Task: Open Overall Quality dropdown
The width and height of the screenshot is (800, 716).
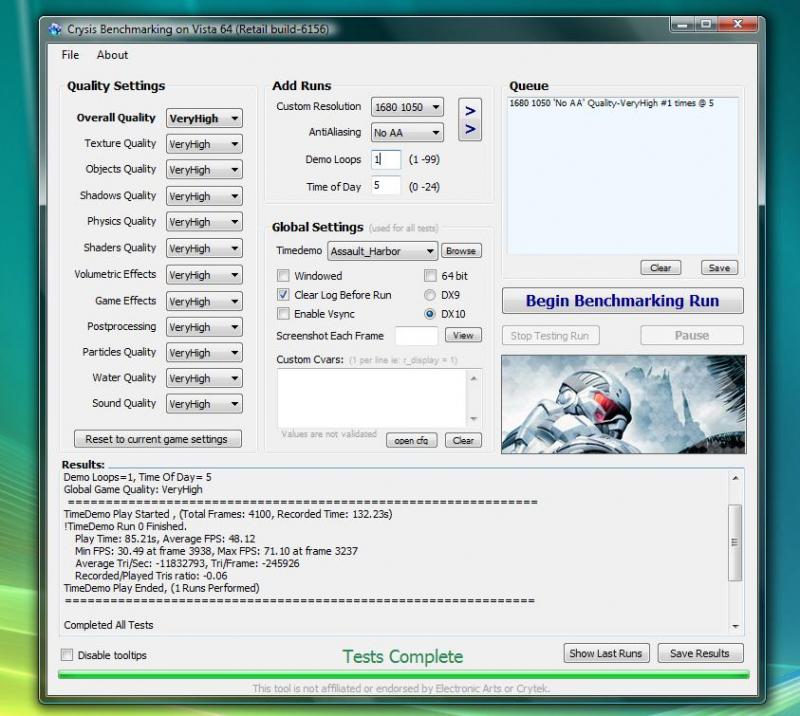Action: point(204,118)
